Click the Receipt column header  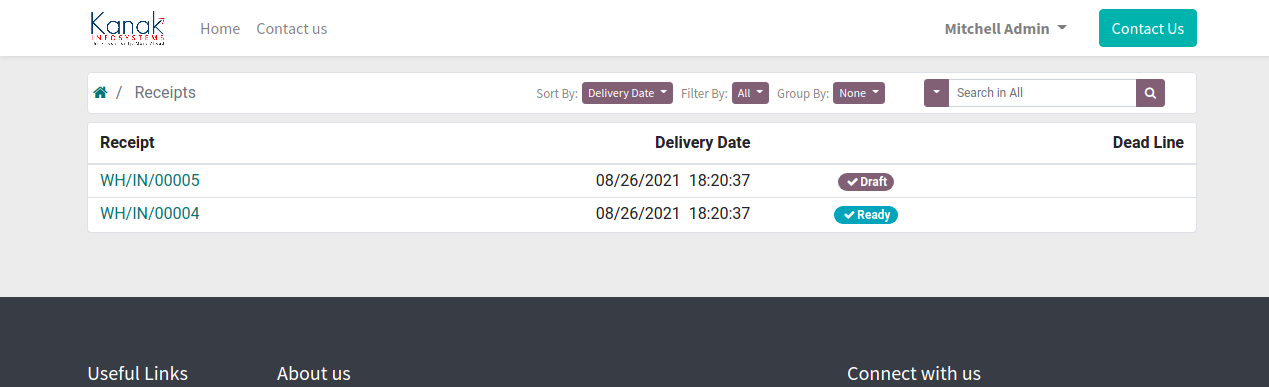click(x=127, y=143)
